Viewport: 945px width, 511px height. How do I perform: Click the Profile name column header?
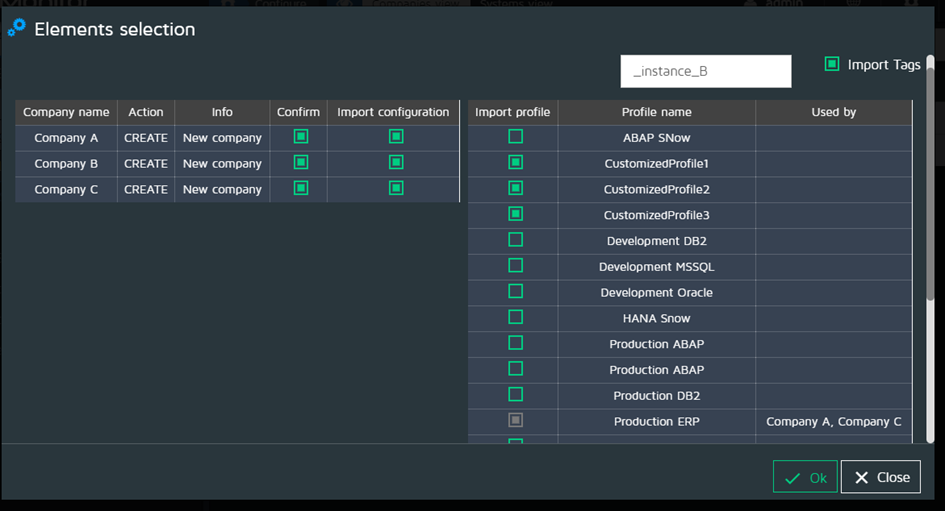[656, 112]
